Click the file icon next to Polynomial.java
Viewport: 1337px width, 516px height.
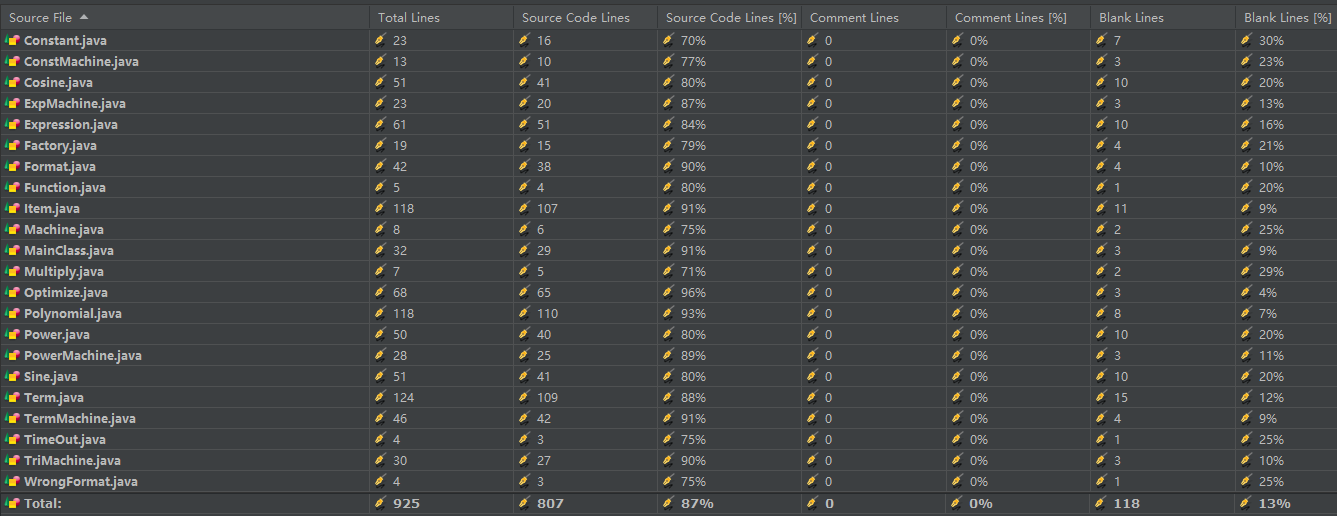(x=13, y=313)
